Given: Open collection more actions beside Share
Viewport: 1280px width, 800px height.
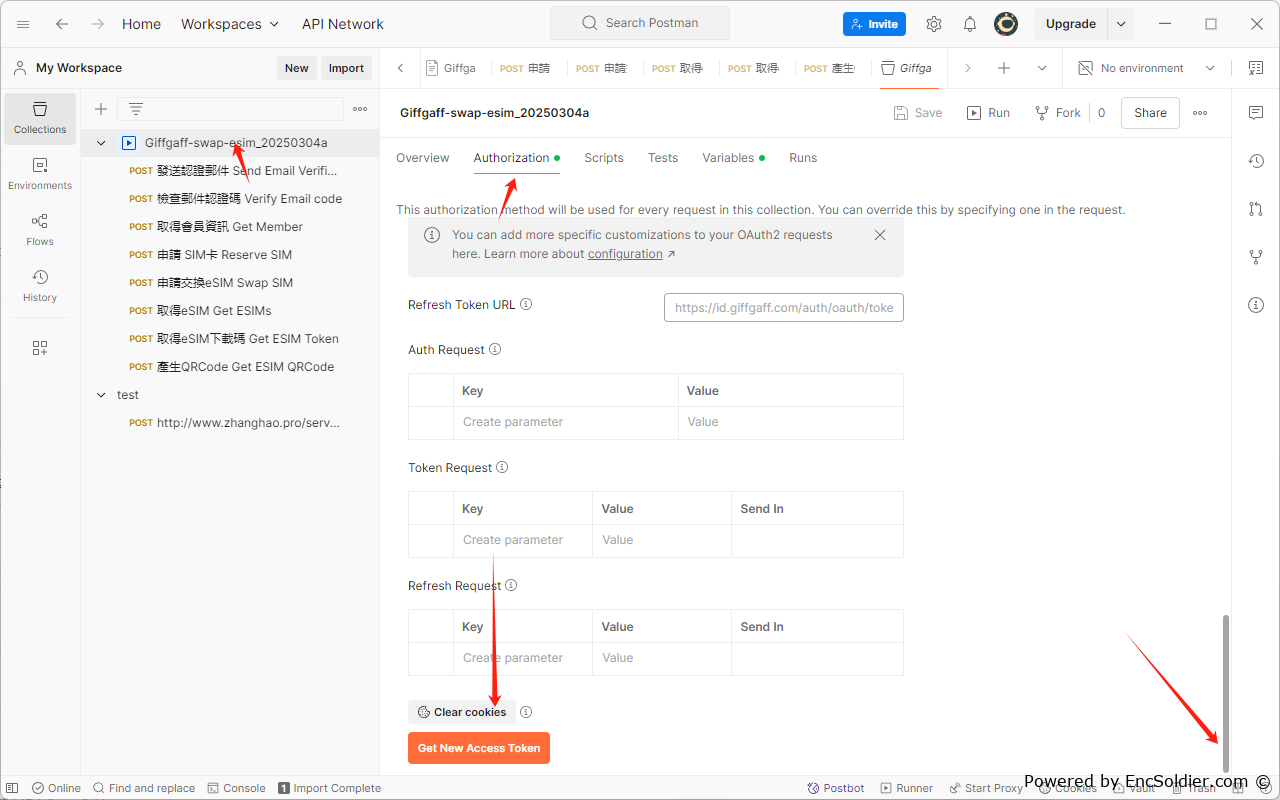Looking at the screenshot, I should (x=1200, y=113).
